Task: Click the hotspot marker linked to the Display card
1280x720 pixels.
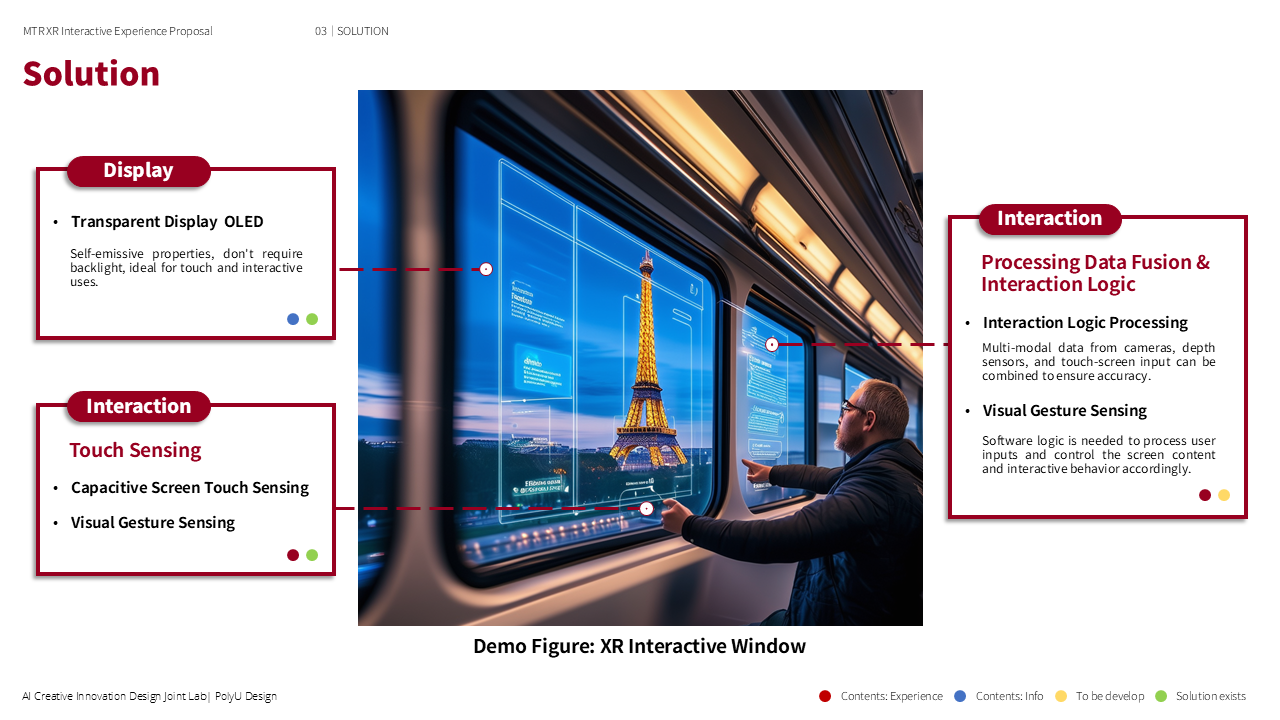Action: click(486, 269)
